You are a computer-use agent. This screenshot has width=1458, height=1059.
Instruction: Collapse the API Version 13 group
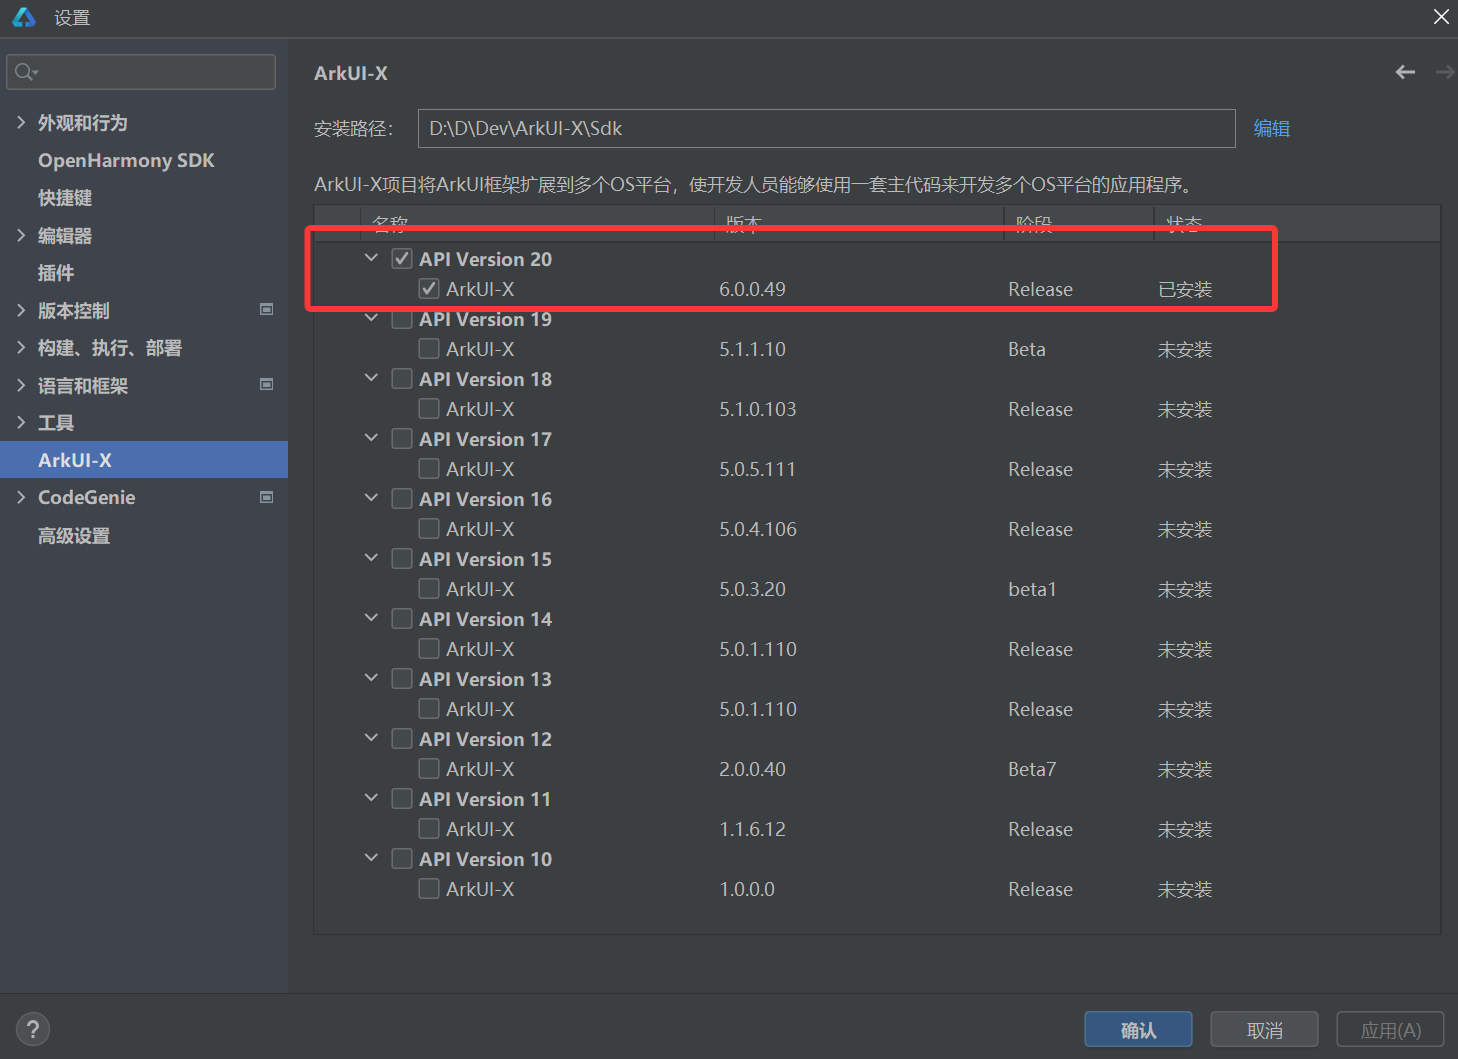pos(371,678)
